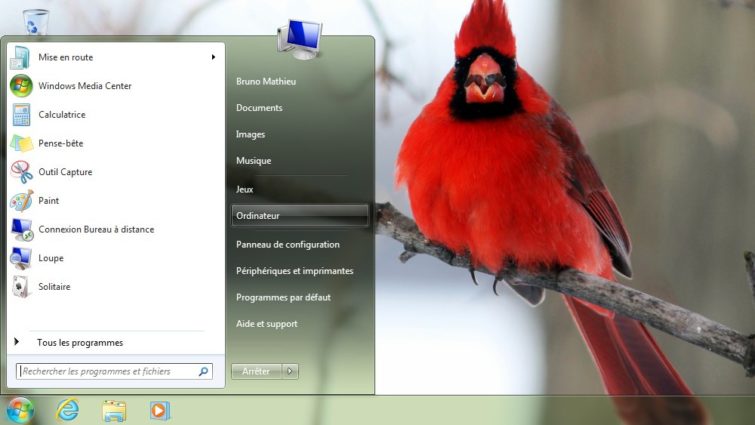
Task: Open Bruno Mathieu user folder
Action: (x=266, y=81)
